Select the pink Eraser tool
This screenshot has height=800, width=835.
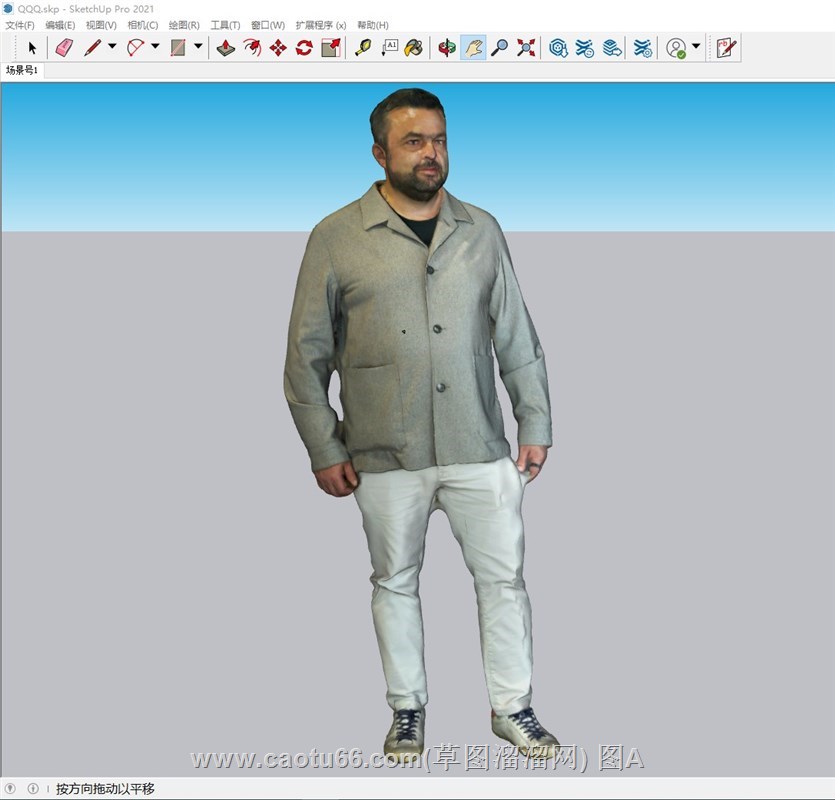tap(64, 48)
